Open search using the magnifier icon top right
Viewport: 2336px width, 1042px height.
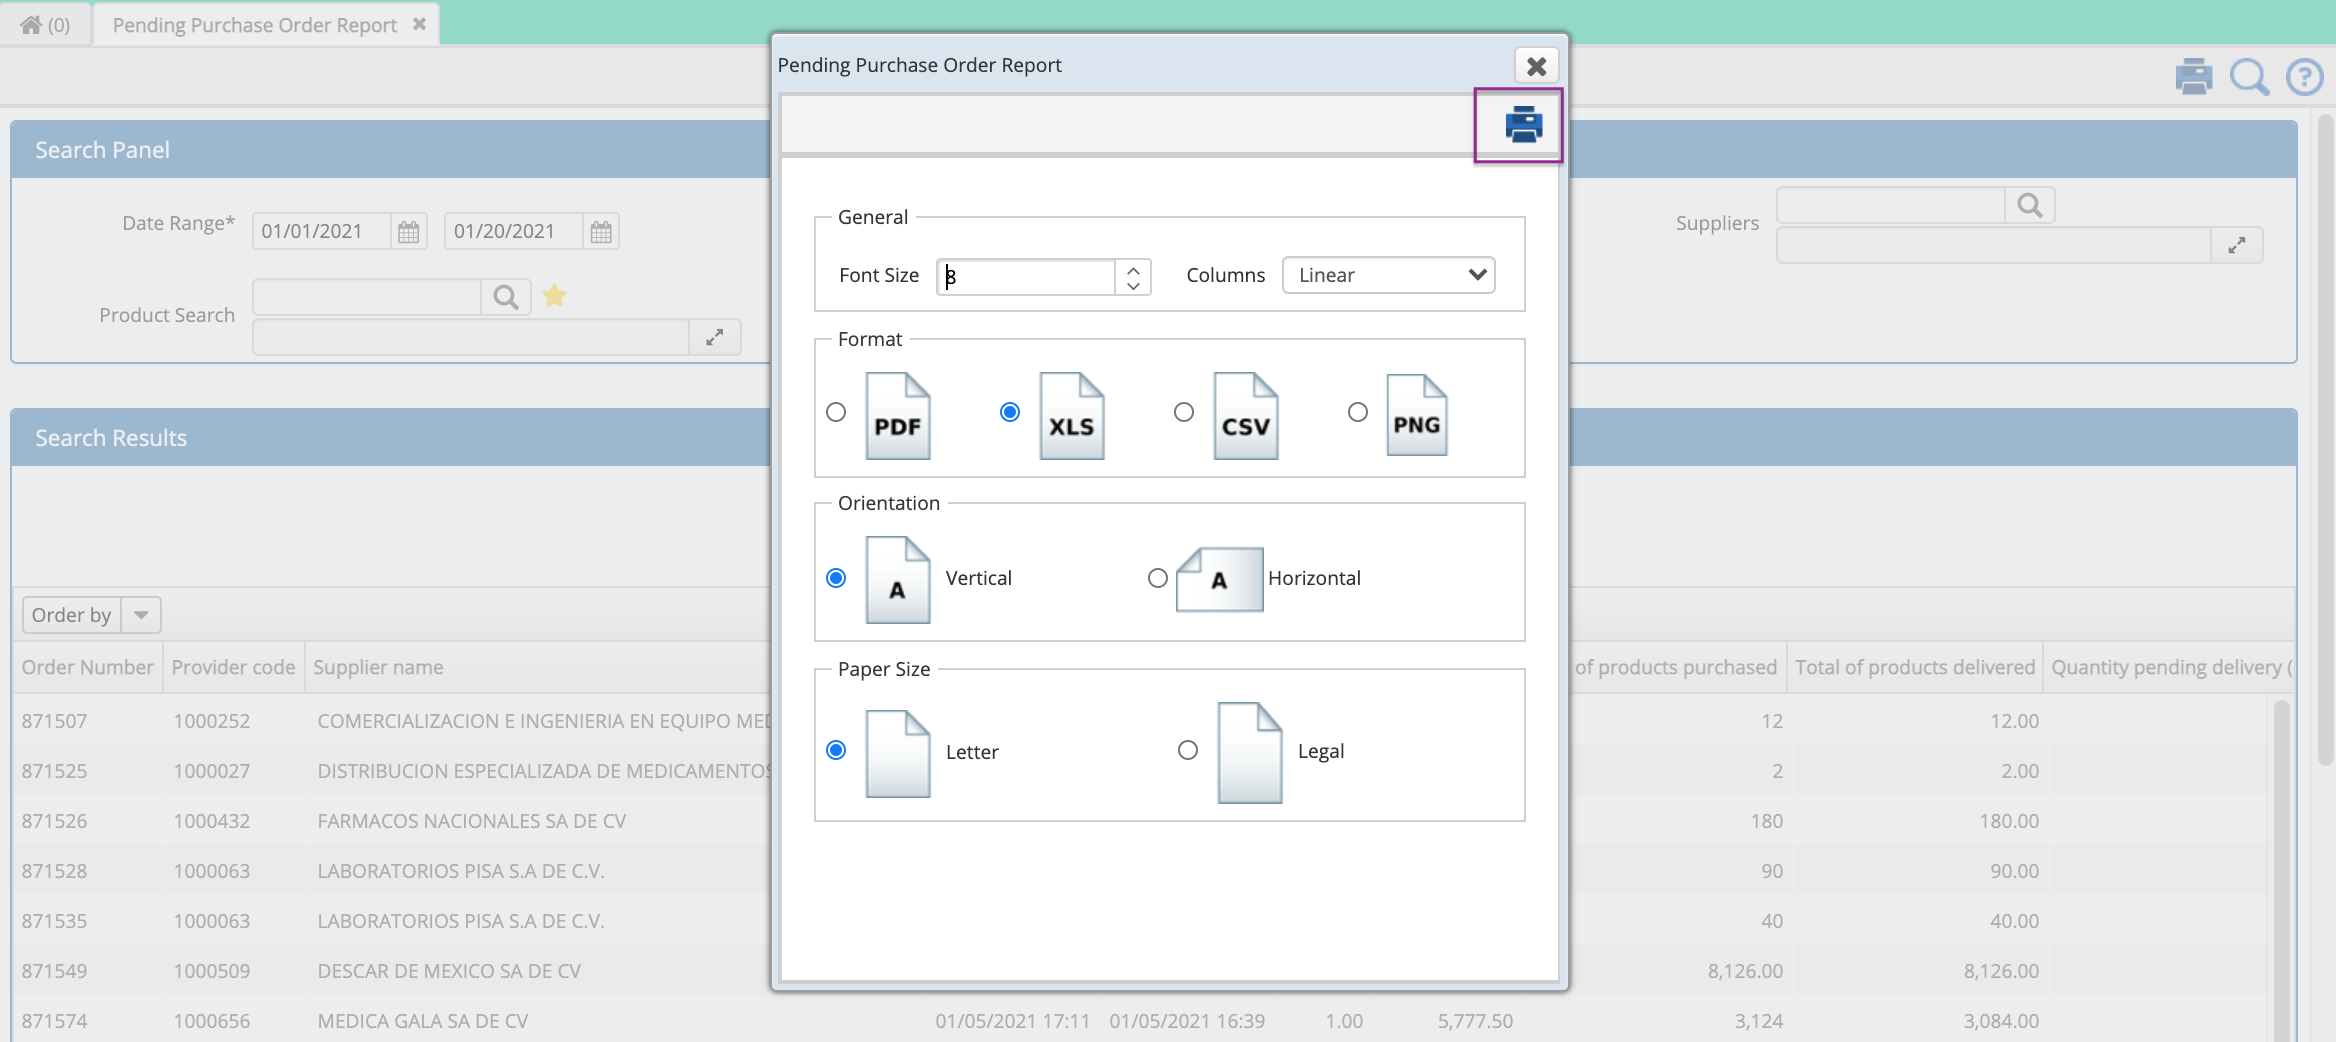[x=2249, y=76]
